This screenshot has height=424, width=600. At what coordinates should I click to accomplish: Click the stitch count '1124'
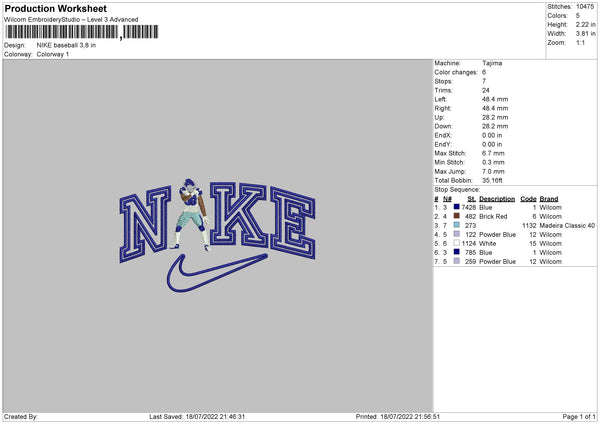point(469,244)
